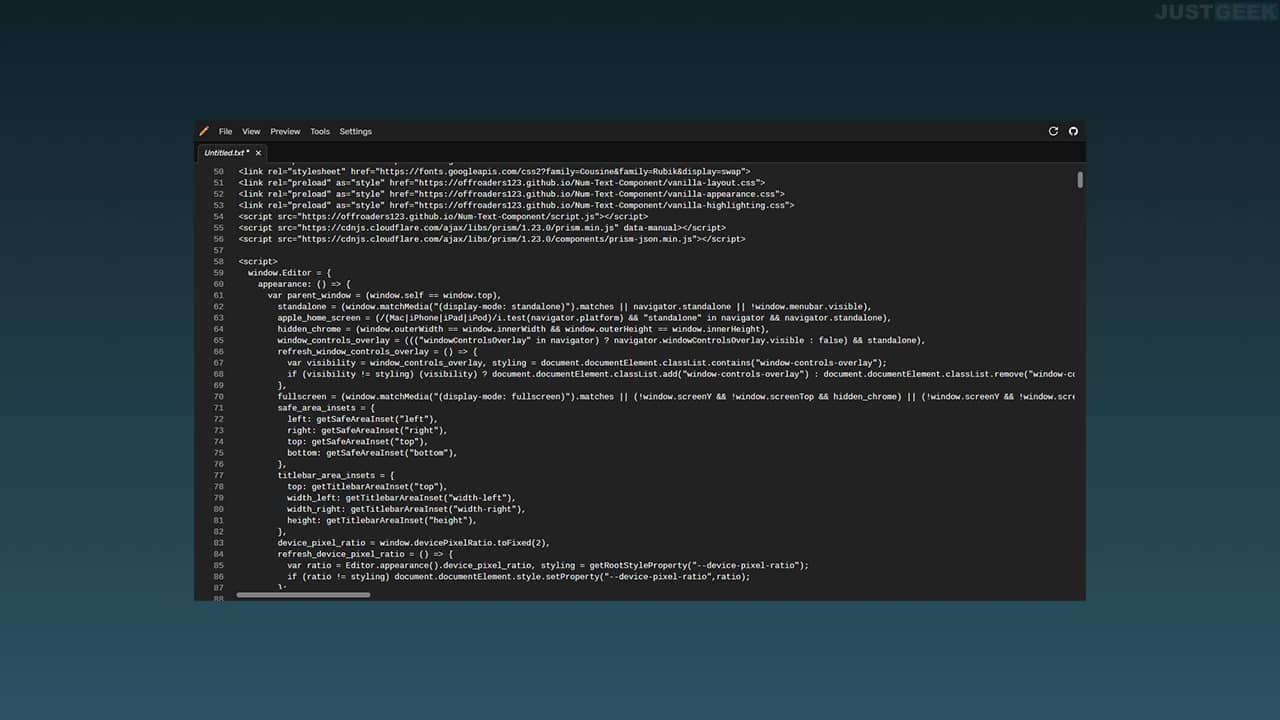The height and width of the screenshot is (720, 1280).
Task: Click line number 50 in the gutter
Action: pos(219,172)
